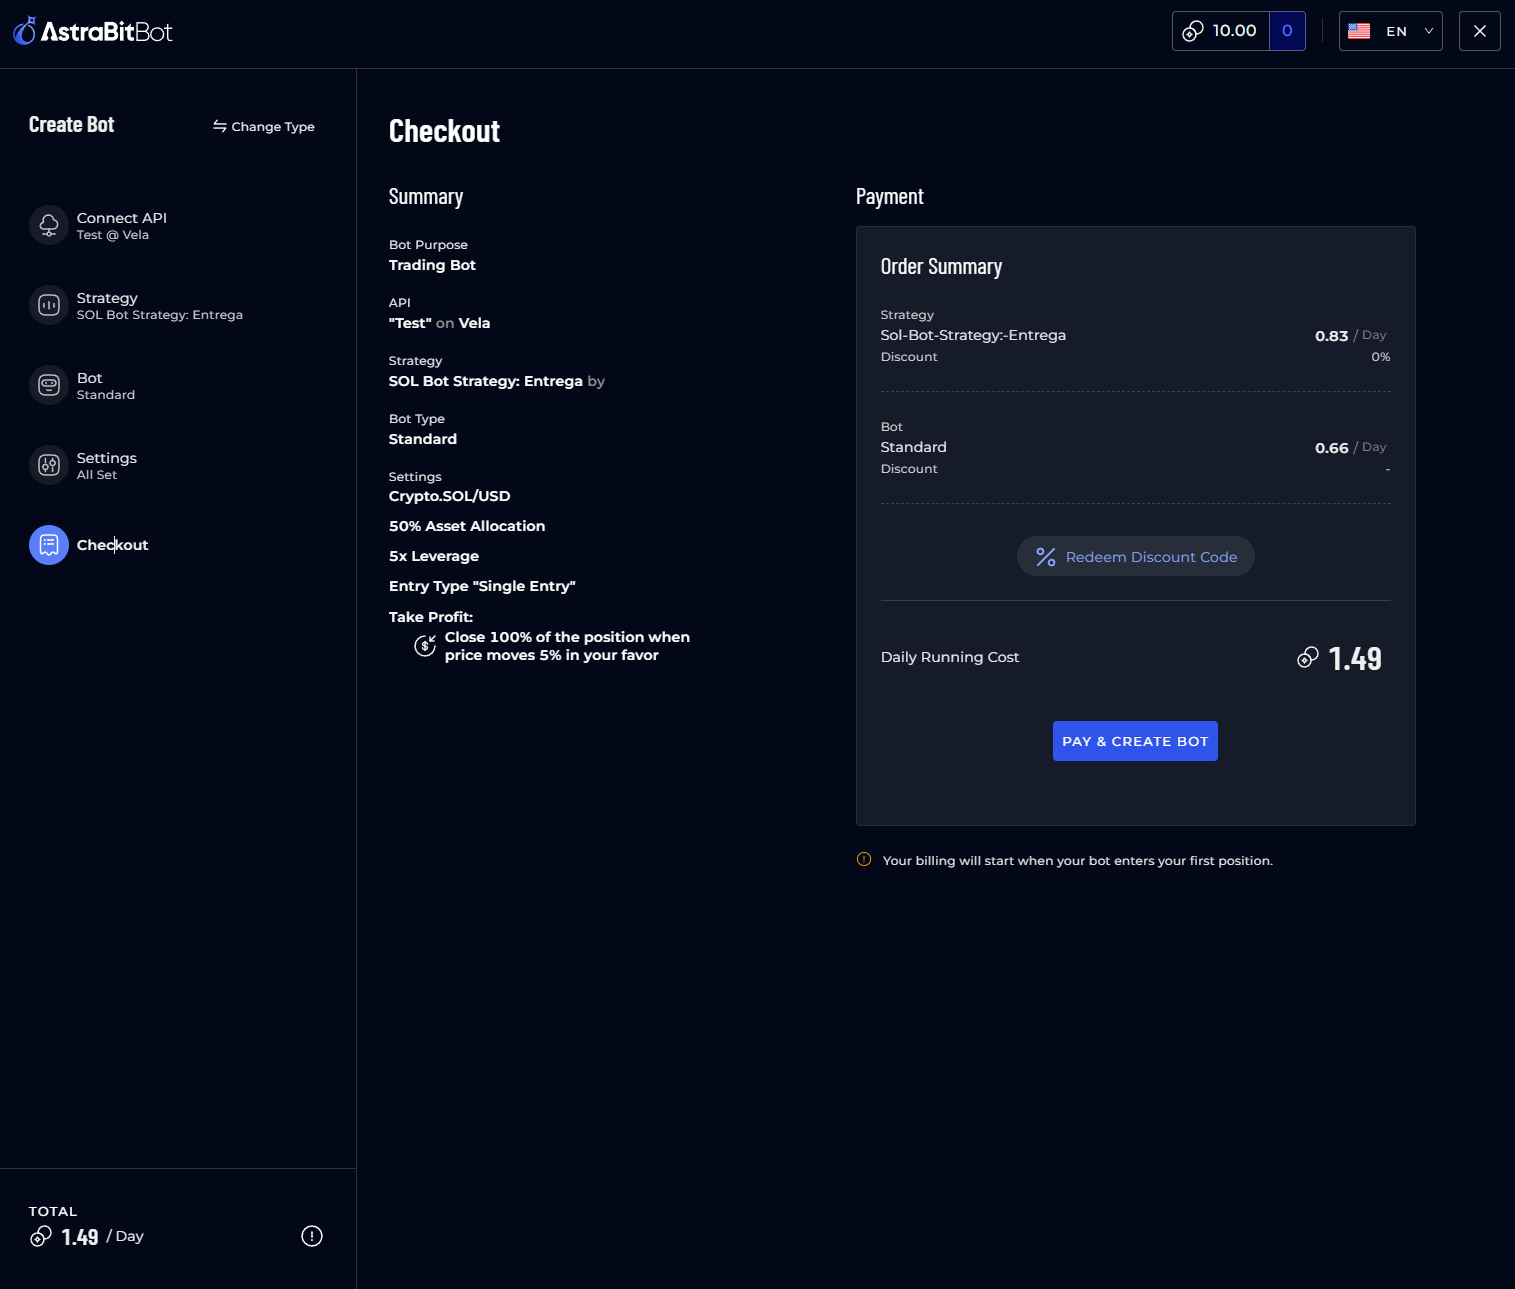Click the info icon beside total cost
1515x1289 pixels.
pyautogui.click(x=312, y=1236)
